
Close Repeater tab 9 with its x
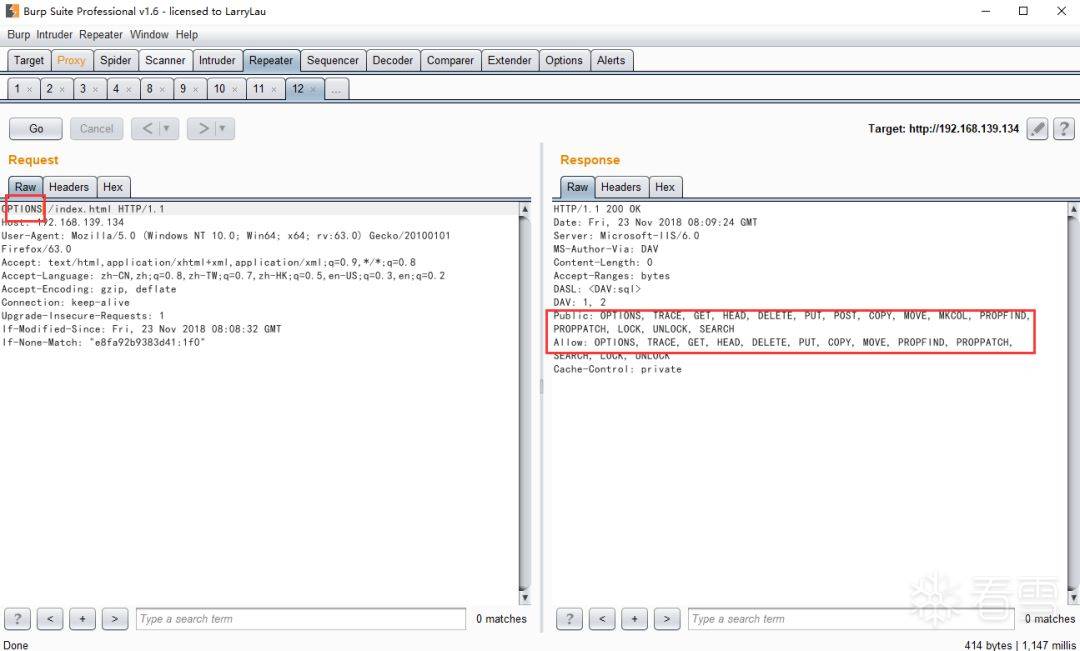tap(196, 90)
